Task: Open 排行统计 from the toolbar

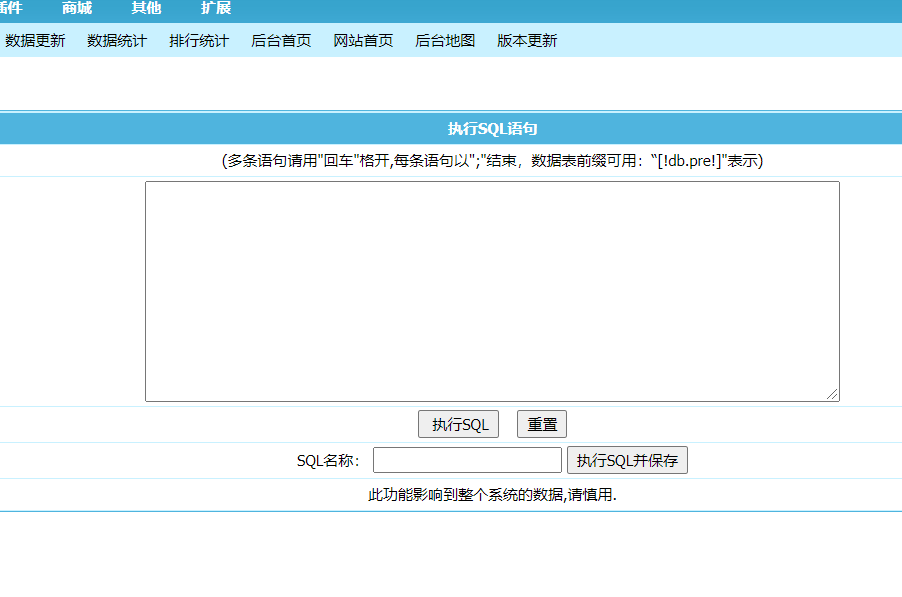Action: (x=198, y=41)
